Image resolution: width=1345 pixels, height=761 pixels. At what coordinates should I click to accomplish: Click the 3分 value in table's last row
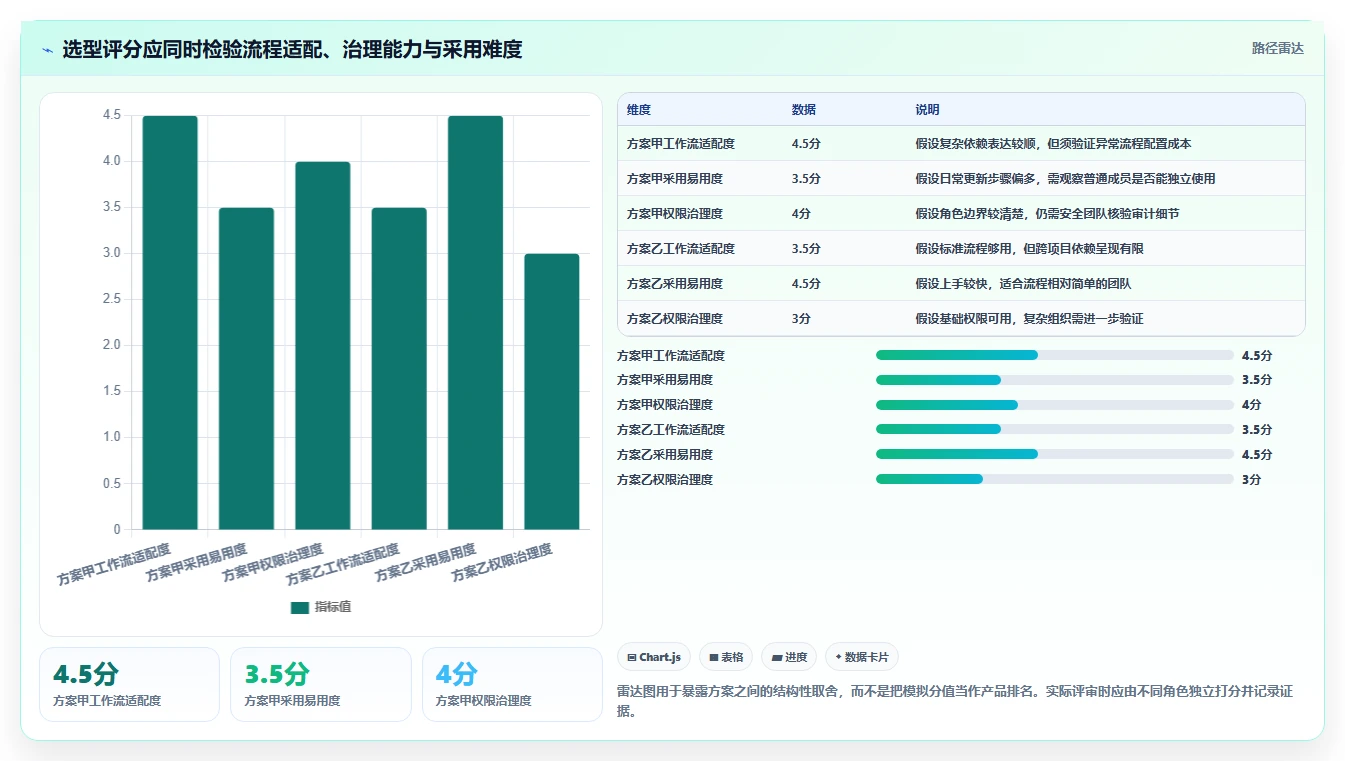[x=801, y=319]
